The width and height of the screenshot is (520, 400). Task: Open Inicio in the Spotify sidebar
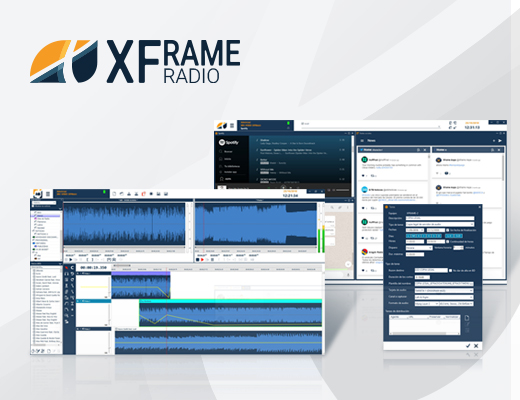pos(225,159)
